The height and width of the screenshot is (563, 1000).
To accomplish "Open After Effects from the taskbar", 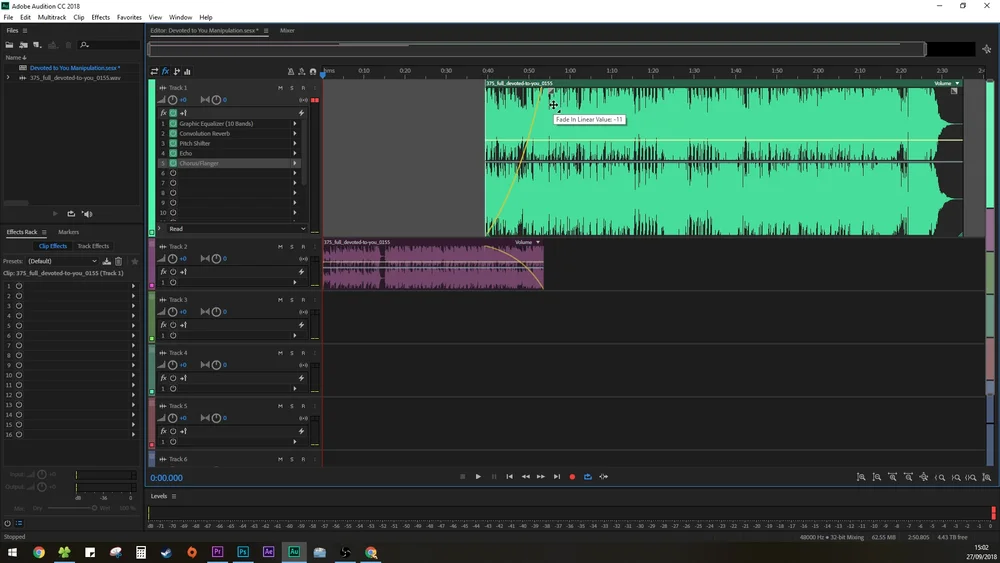I will click(x=268, y=552).
